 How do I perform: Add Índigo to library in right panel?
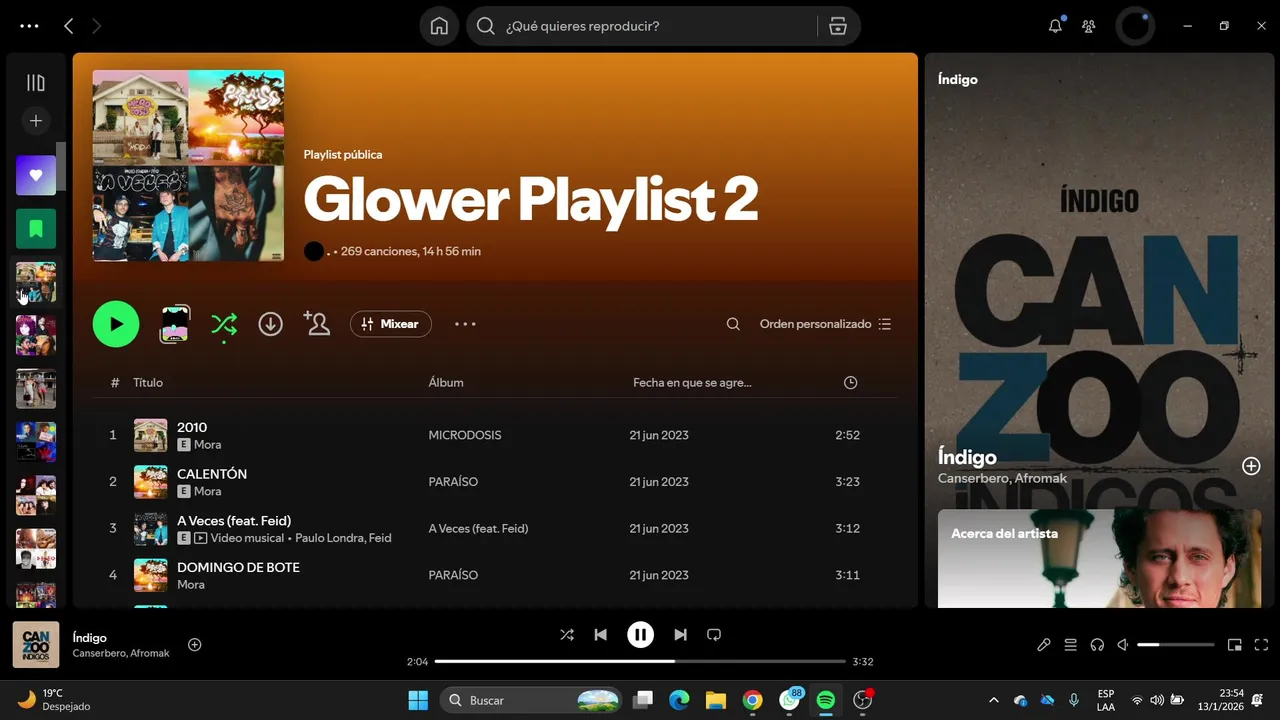click(x=1251, y=466)
